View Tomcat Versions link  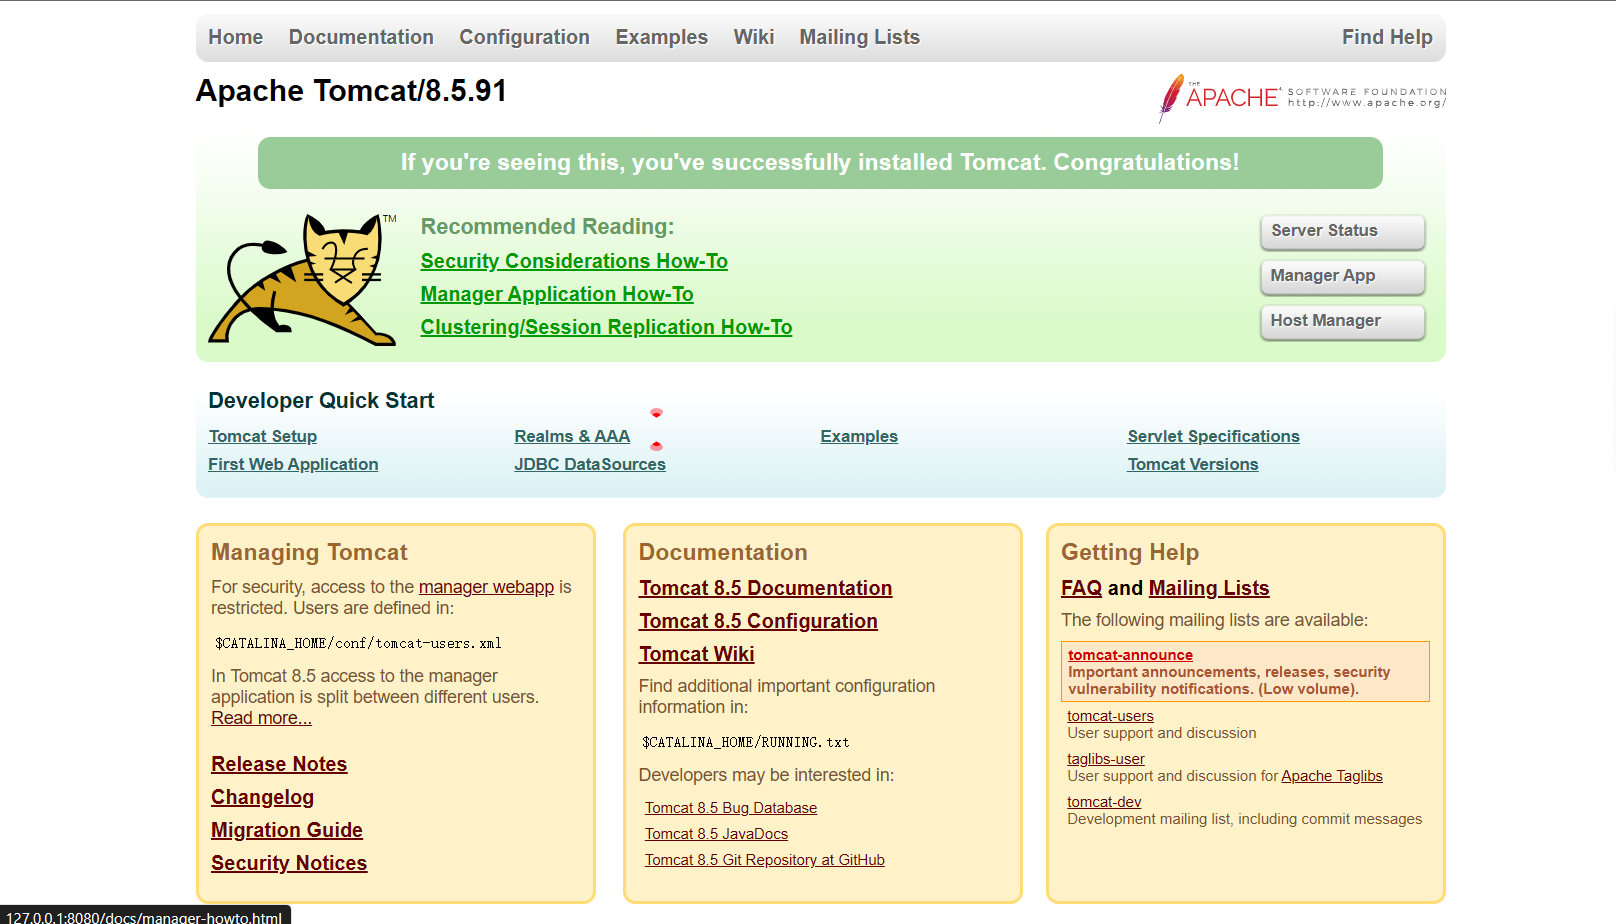pyautogui.click(x=1193, y=464)
